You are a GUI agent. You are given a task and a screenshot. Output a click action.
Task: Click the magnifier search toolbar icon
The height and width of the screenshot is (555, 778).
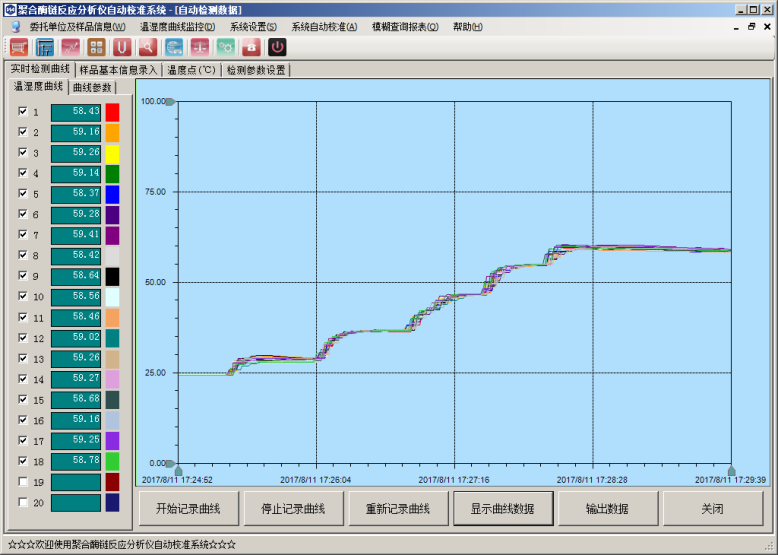[148, 46]
